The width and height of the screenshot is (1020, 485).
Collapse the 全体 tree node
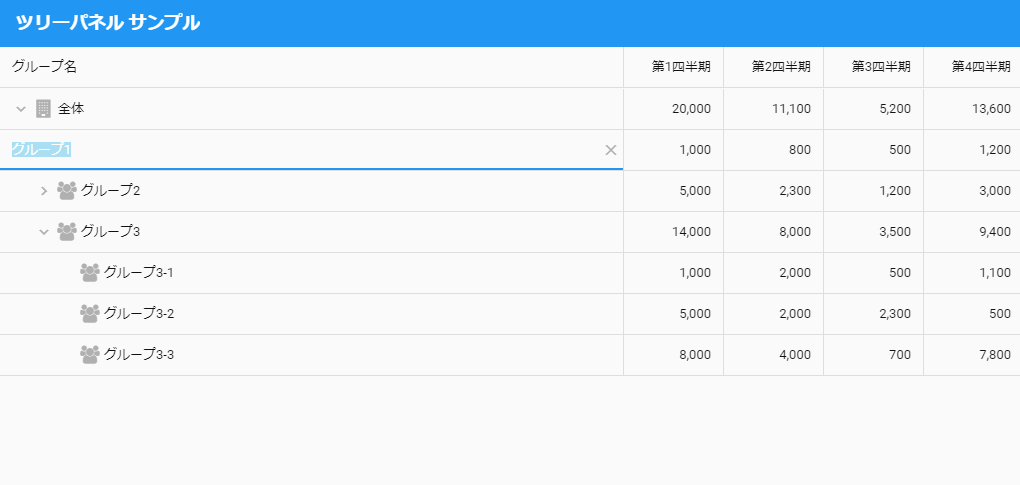click(21, 109)
